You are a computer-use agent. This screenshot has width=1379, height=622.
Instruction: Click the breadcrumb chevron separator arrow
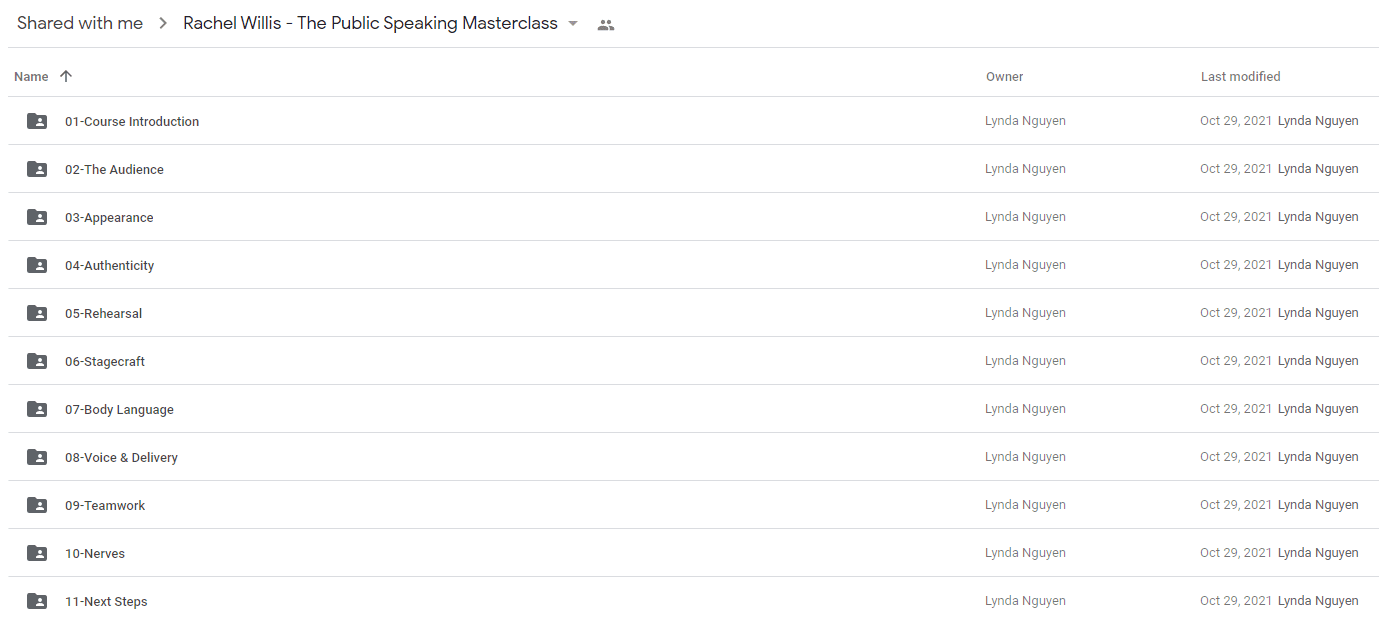point(163,23)
